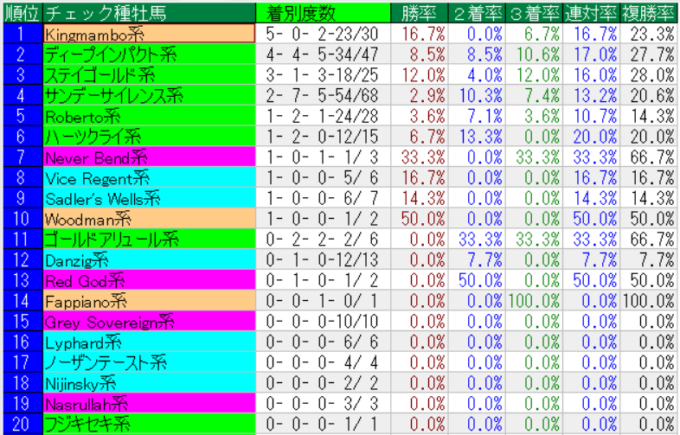Click the 順位 column header

click(20, 12)
